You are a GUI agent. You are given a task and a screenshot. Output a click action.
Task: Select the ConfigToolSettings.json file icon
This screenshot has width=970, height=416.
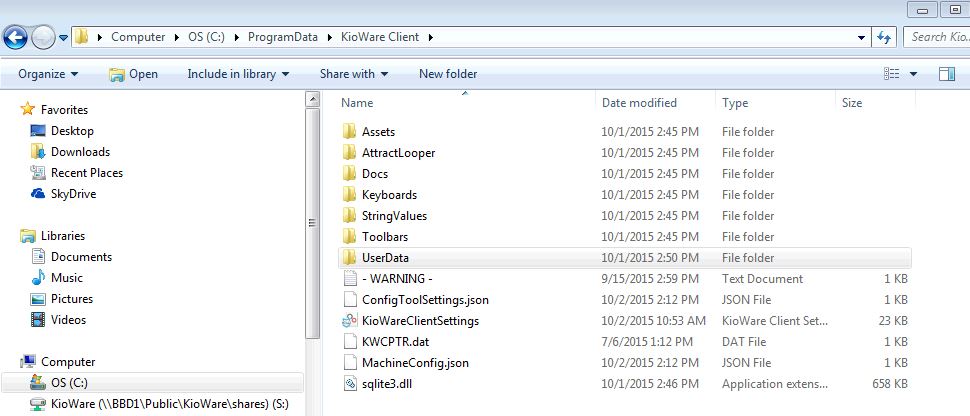[350, 300]
